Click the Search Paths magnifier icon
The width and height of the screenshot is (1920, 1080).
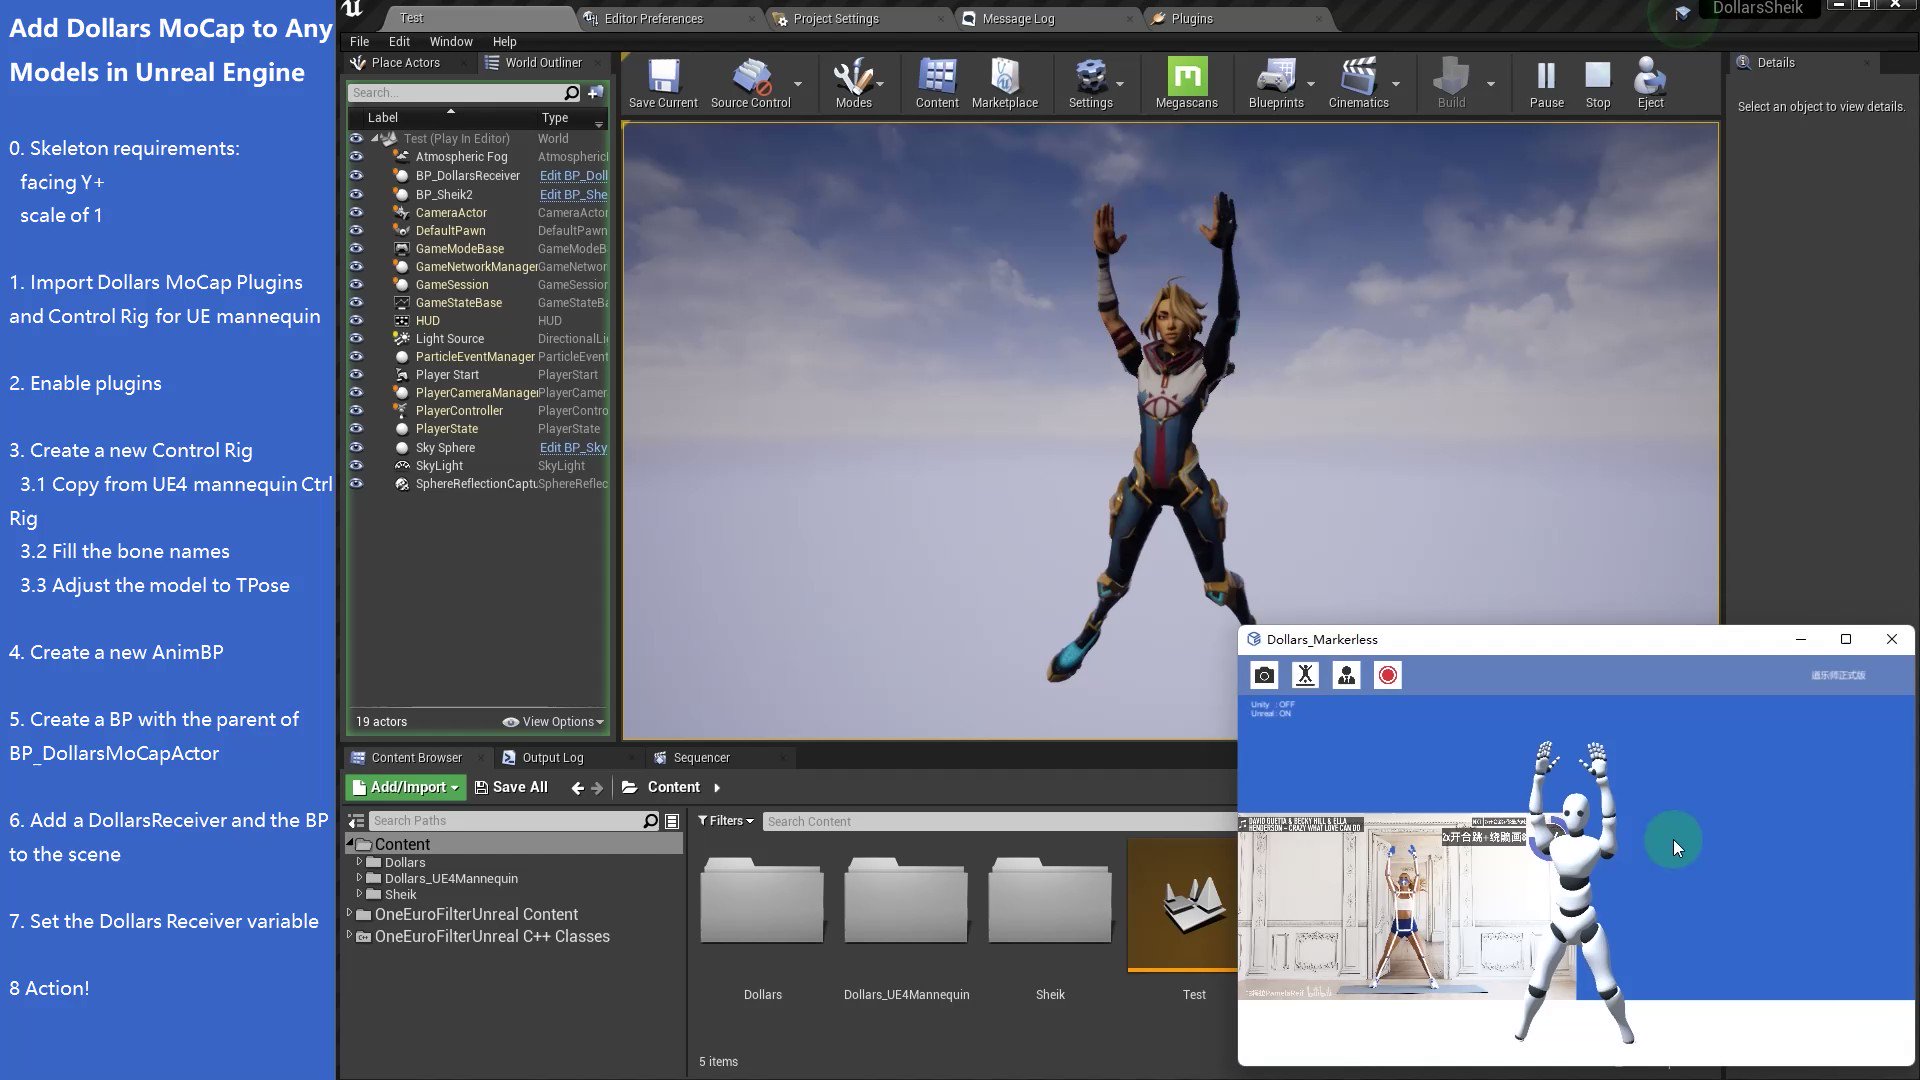pos(651,821)
